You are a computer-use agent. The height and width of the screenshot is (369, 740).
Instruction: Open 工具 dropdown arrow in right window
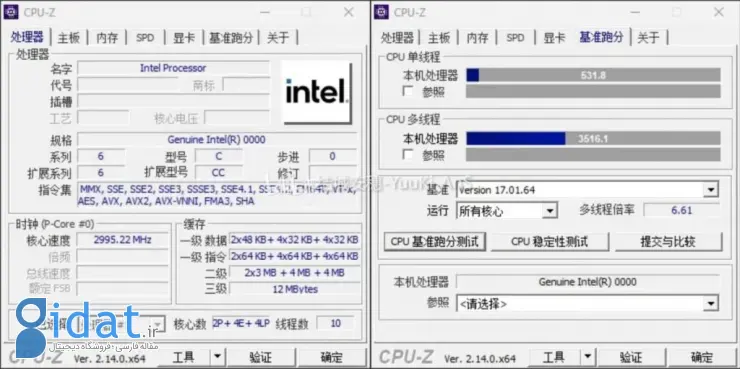pyautogui.click(x=588, y=357)
